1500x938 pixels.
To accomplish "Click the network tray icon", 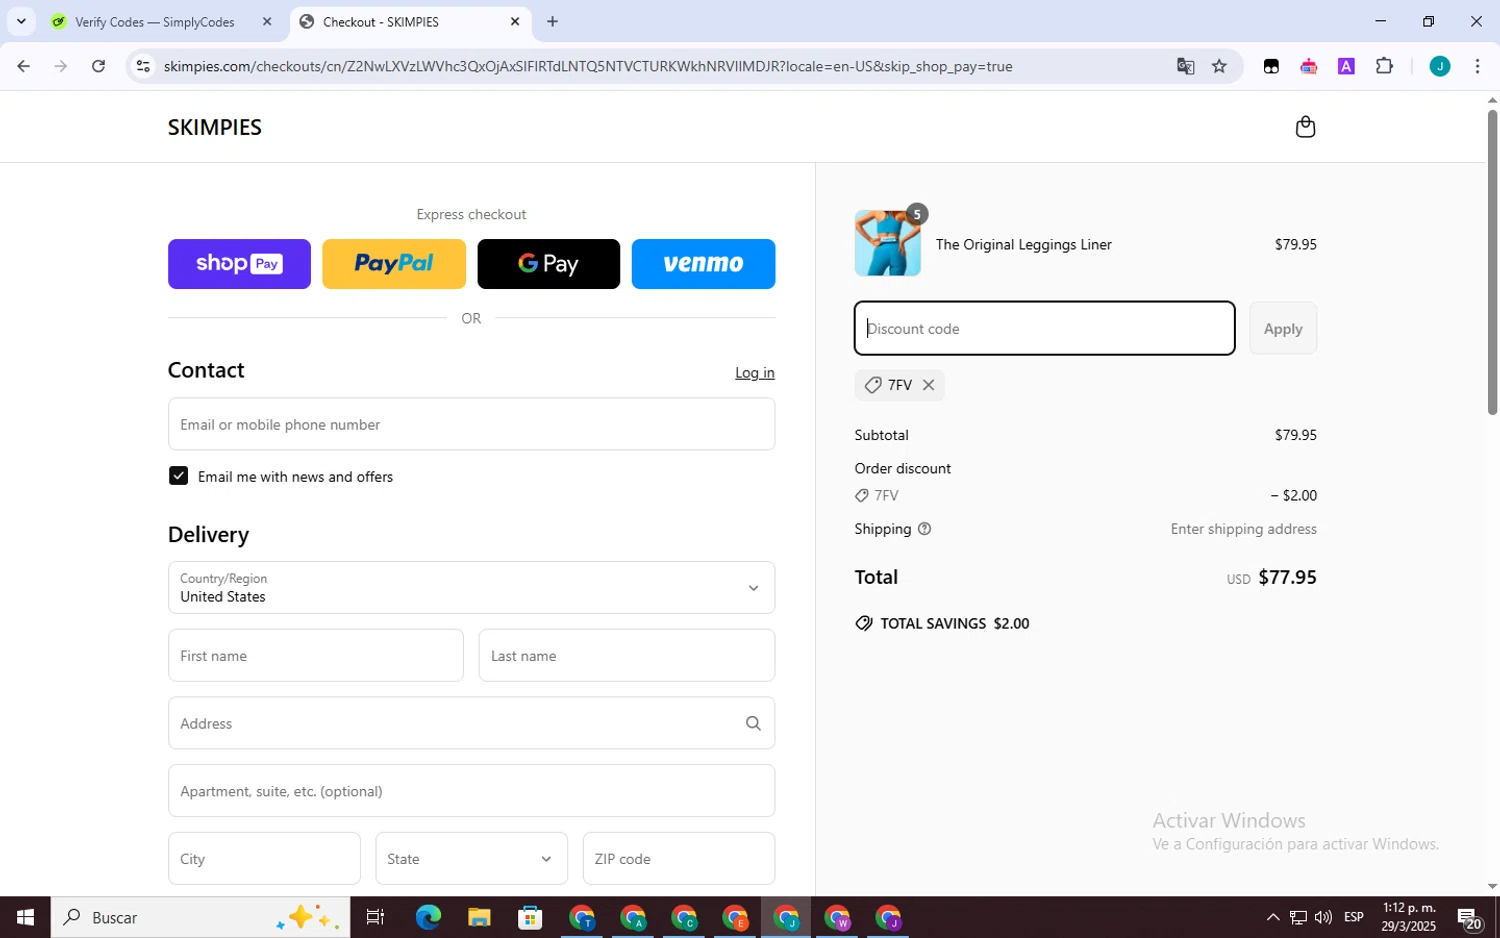I will click(1298, 917).
